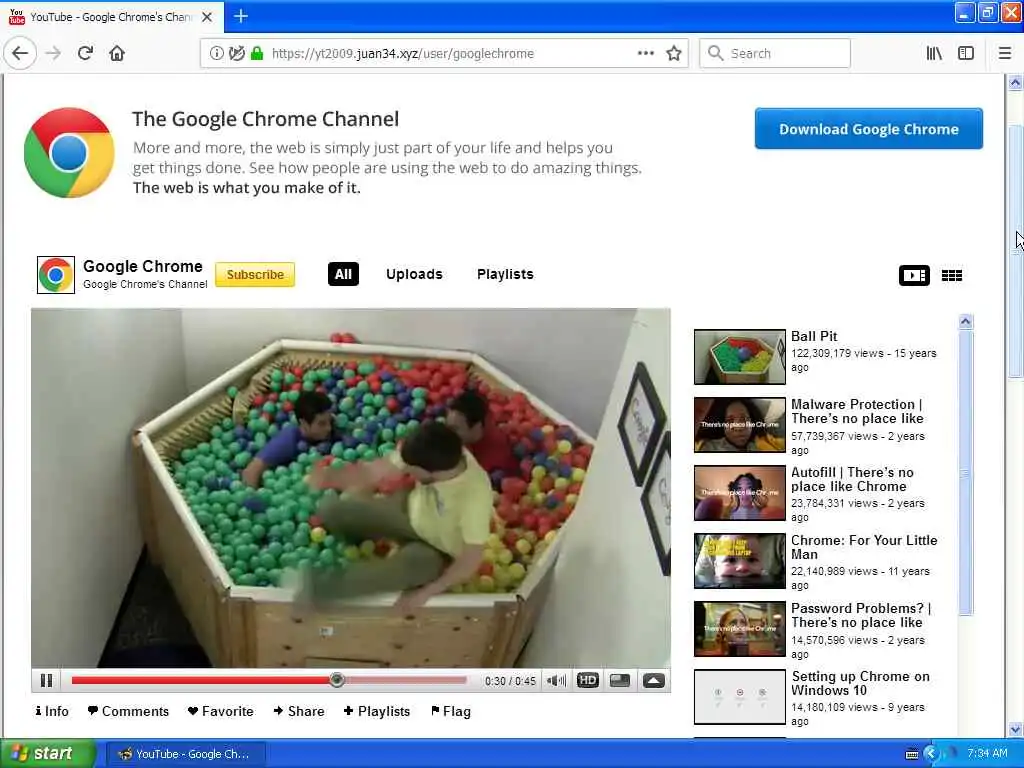
Task: Open Autofill | There's no place title
Action: (852, 479)
